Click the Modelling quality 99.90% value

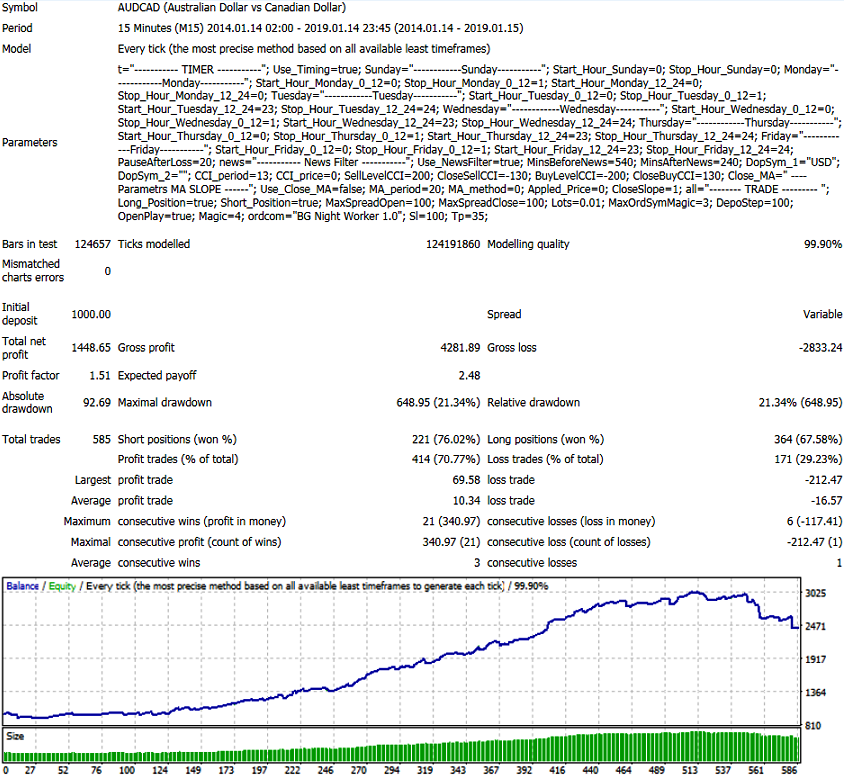[822, 244]
